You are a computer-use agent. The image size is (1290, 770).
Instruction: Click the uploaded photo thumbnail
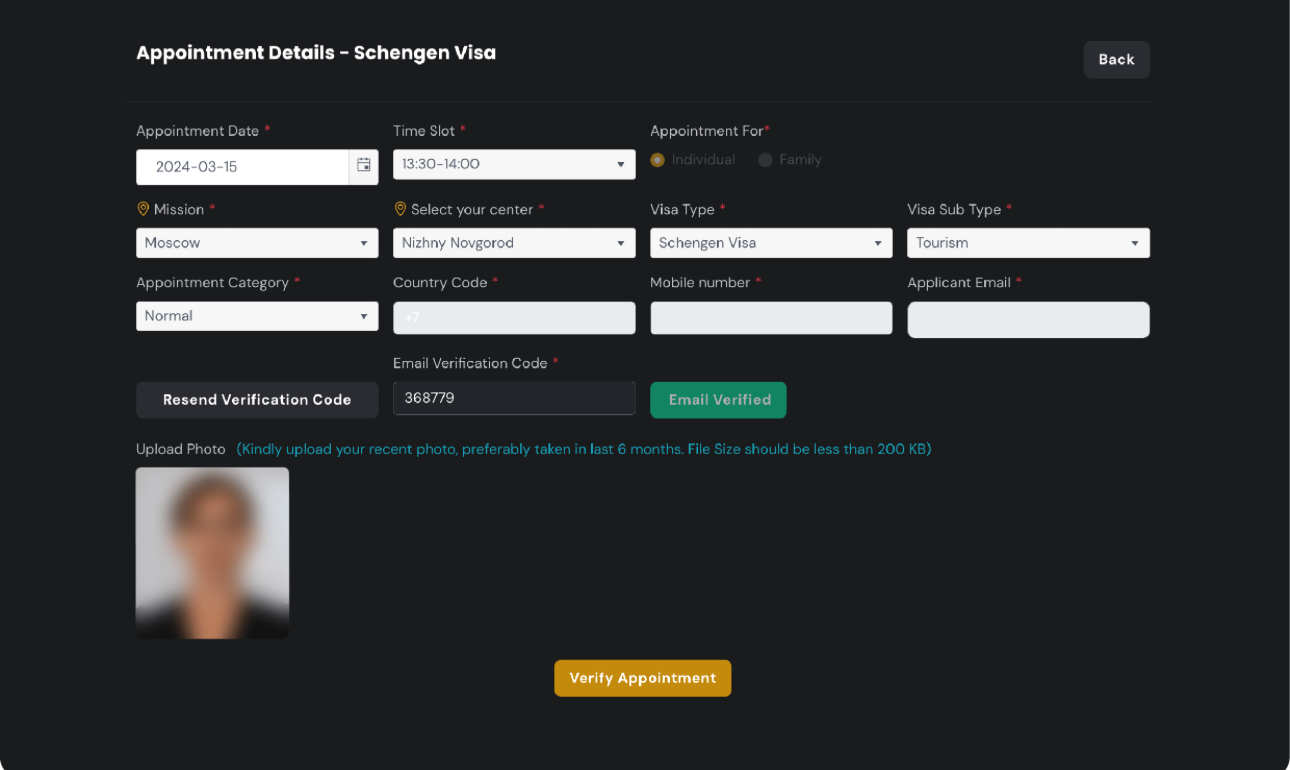click(212, 553)
